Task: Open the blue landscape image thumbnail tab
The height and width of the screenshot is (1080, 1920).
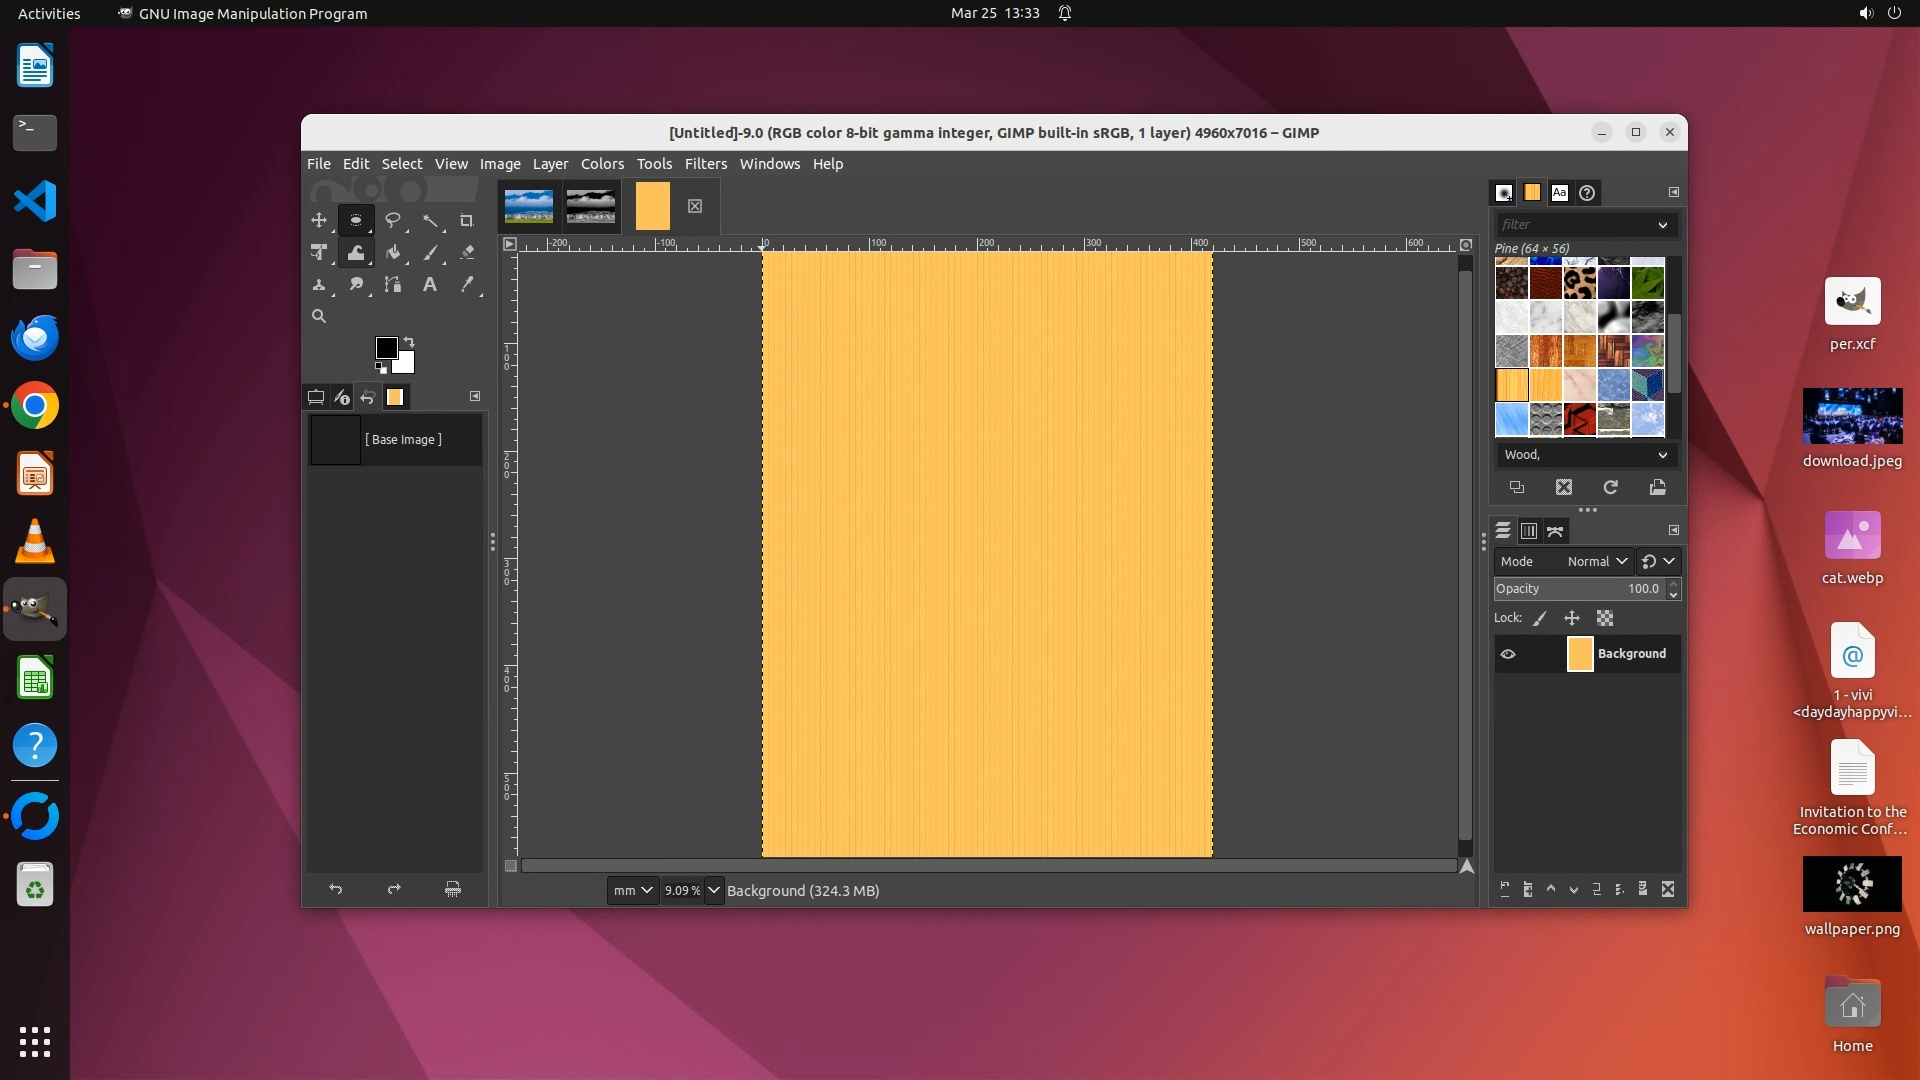Action: click(528, 206)
